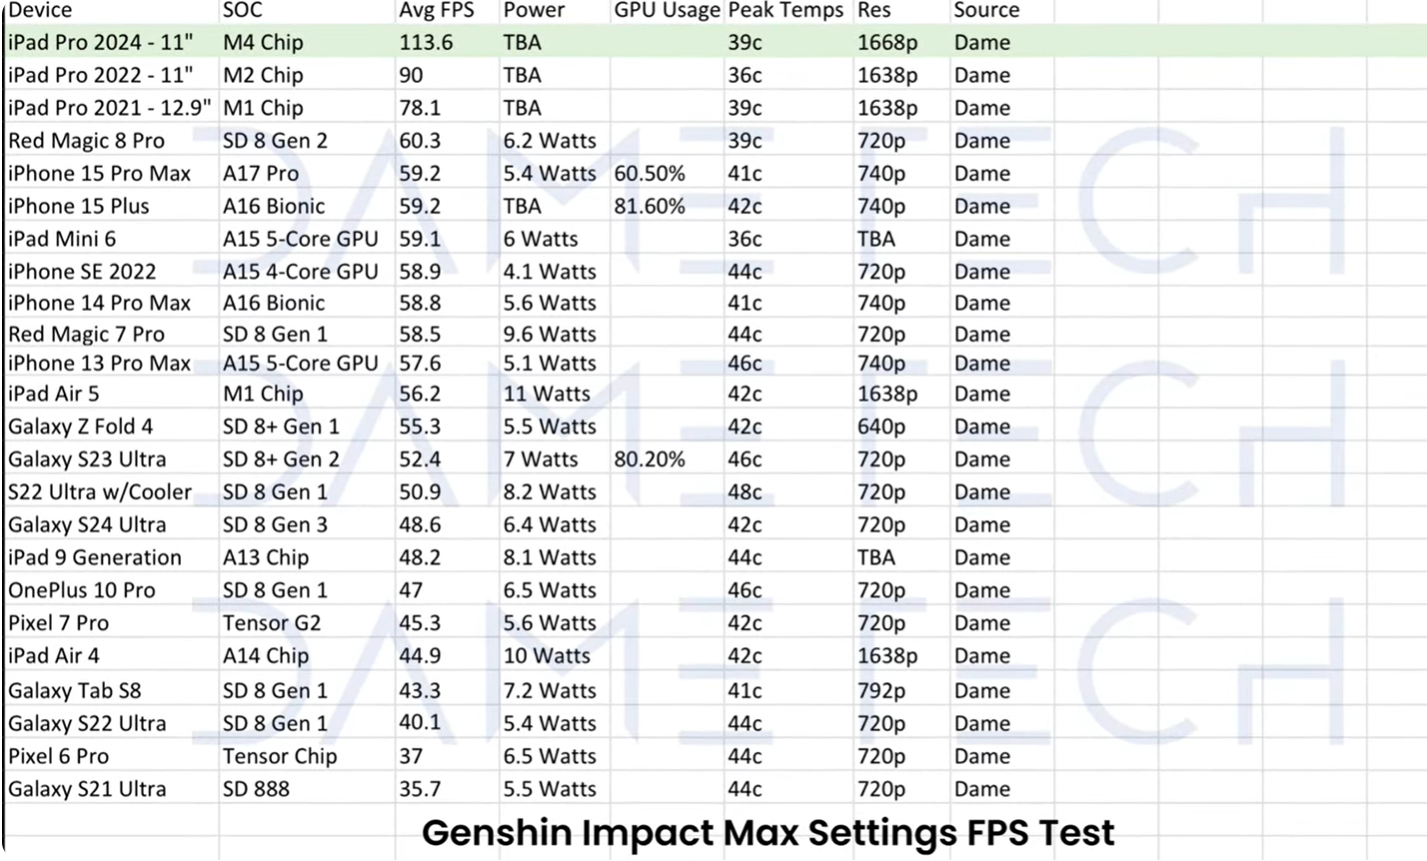Click the SD 888 SOC cell

256,789
